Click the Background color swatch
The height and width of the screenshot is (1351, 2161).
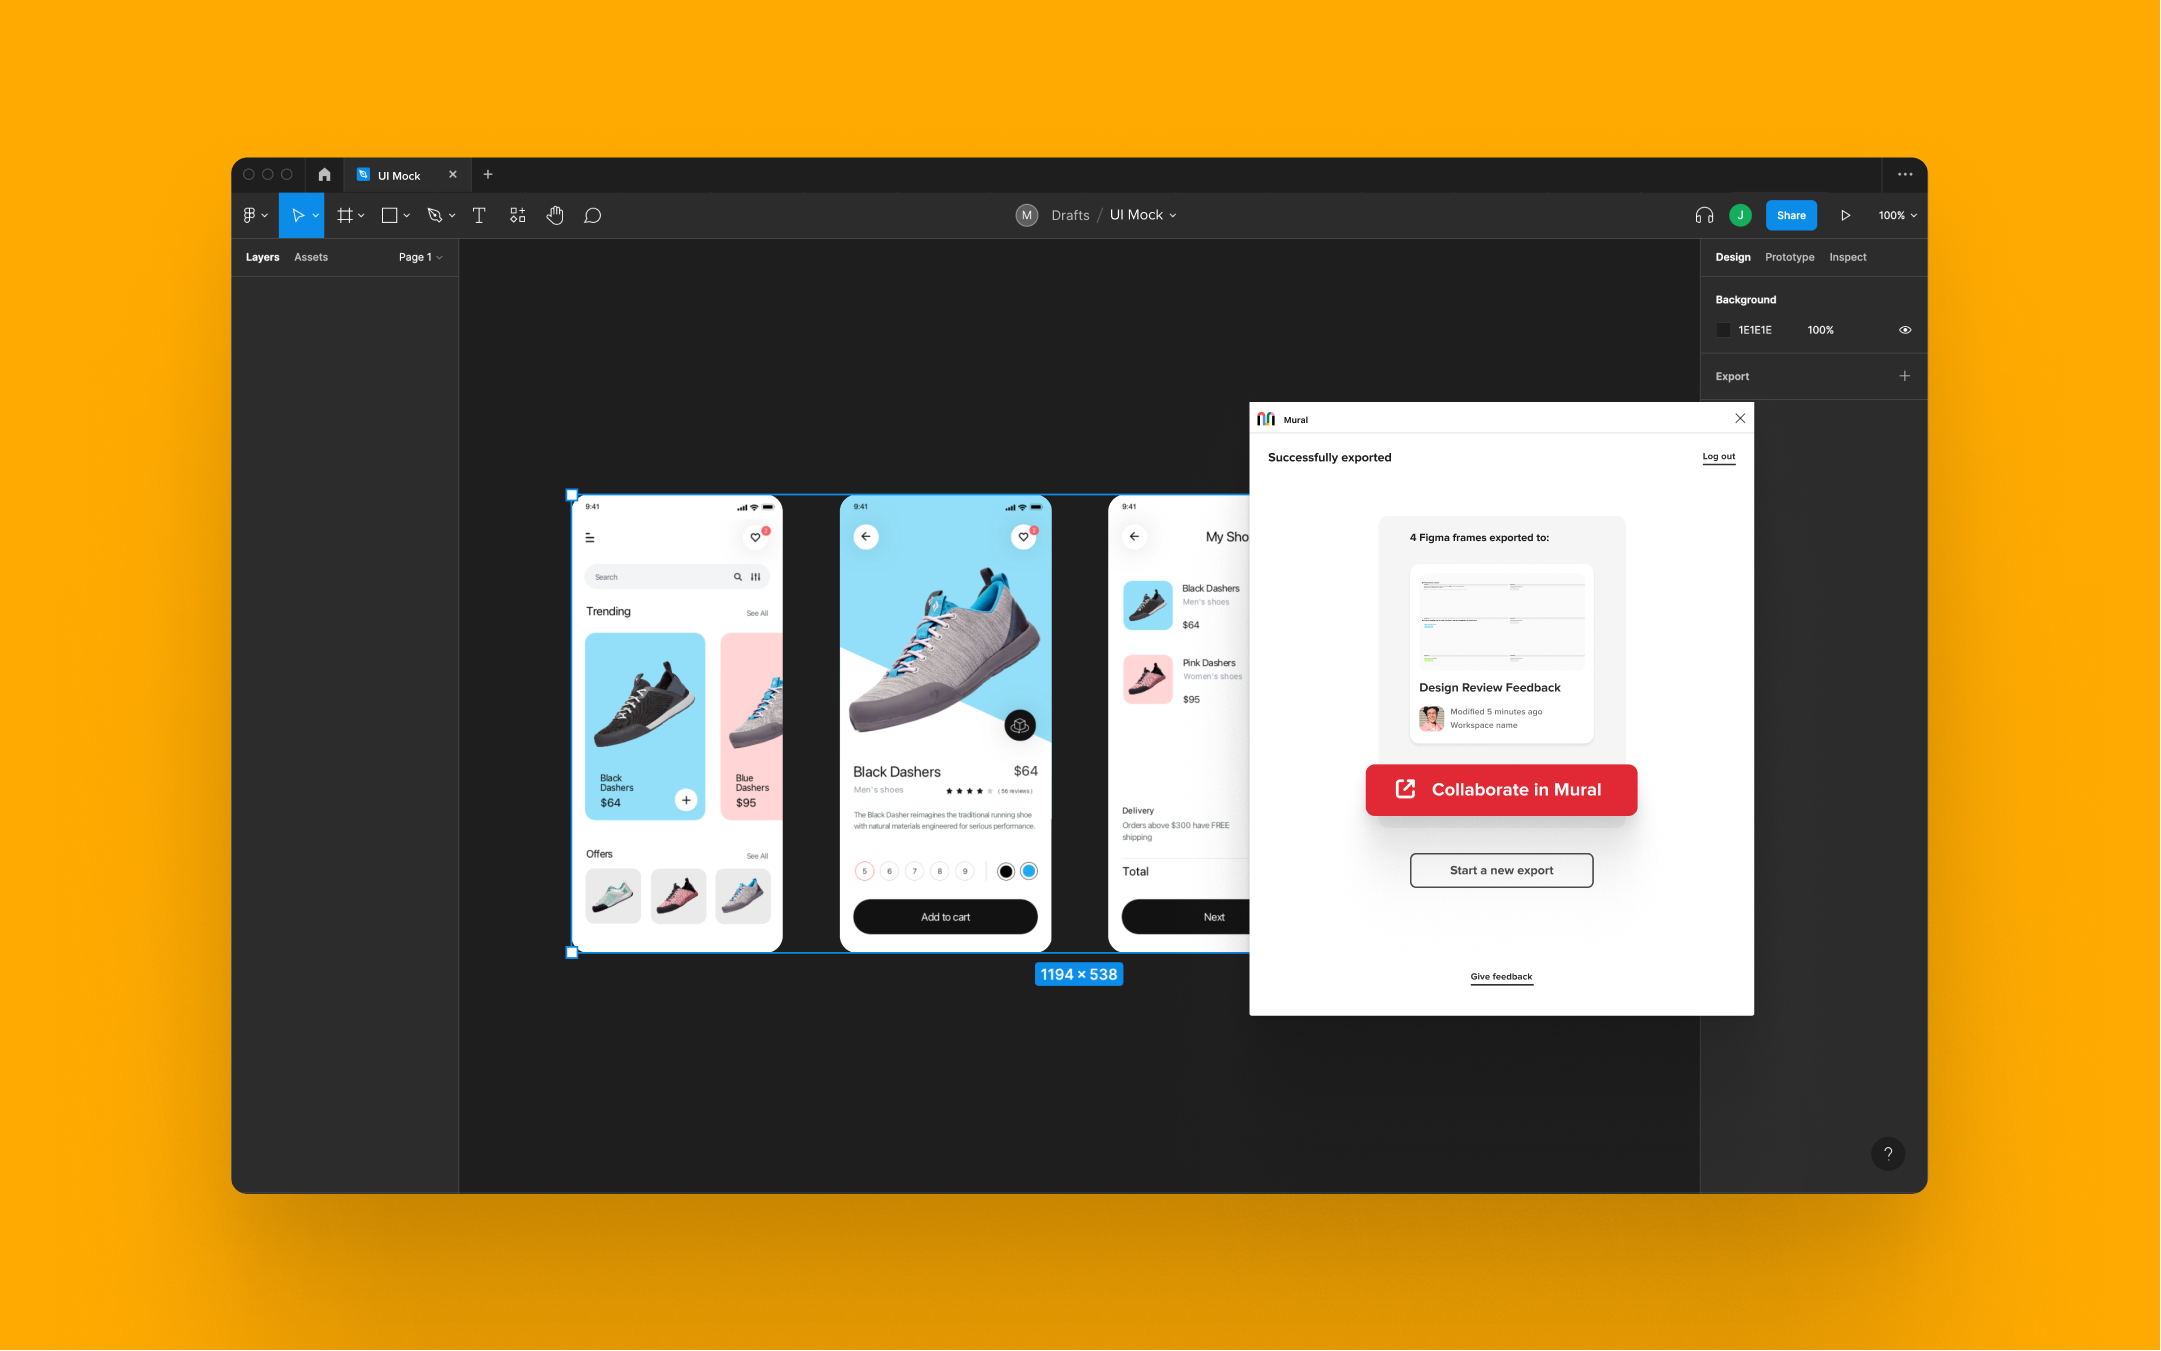click(x=1723, y=329)
